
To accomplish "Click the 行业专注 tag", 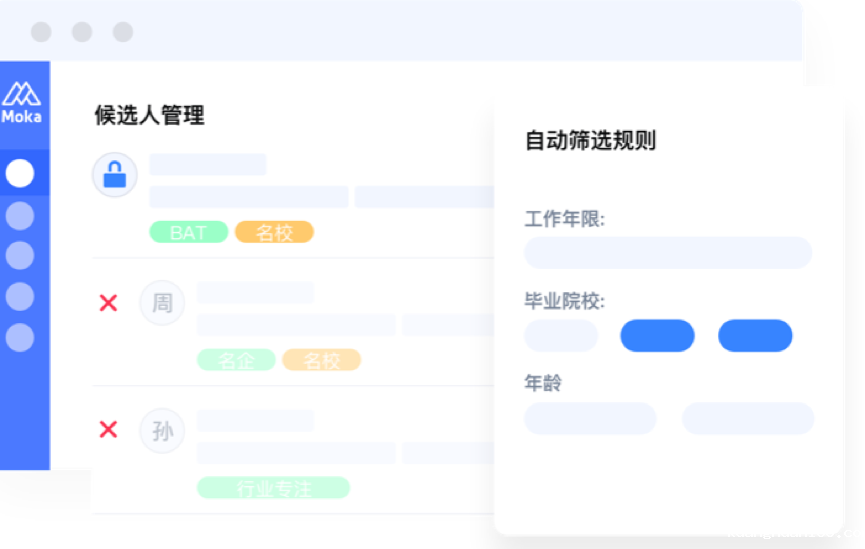I will click(274, 488).
